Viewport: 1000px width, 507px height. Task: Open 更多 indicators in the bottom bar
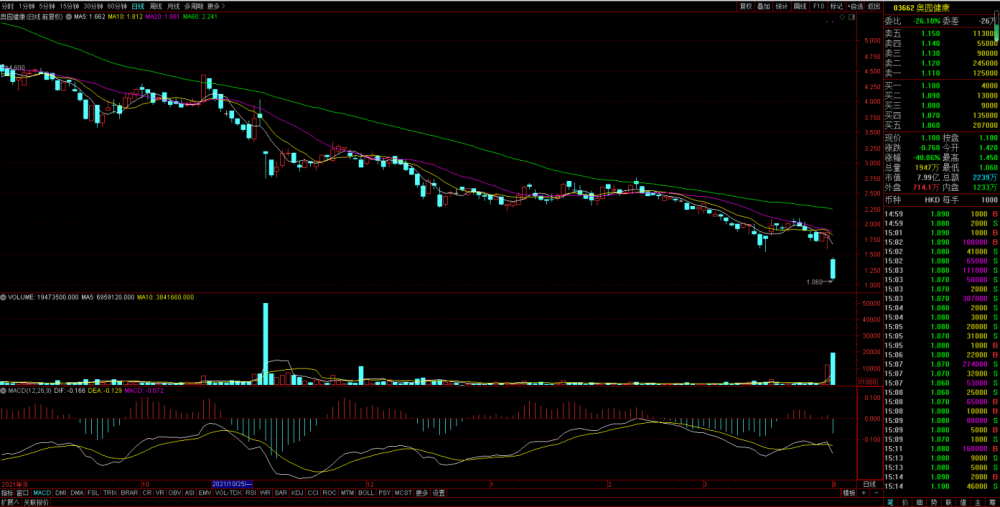[x=422, y=493]
